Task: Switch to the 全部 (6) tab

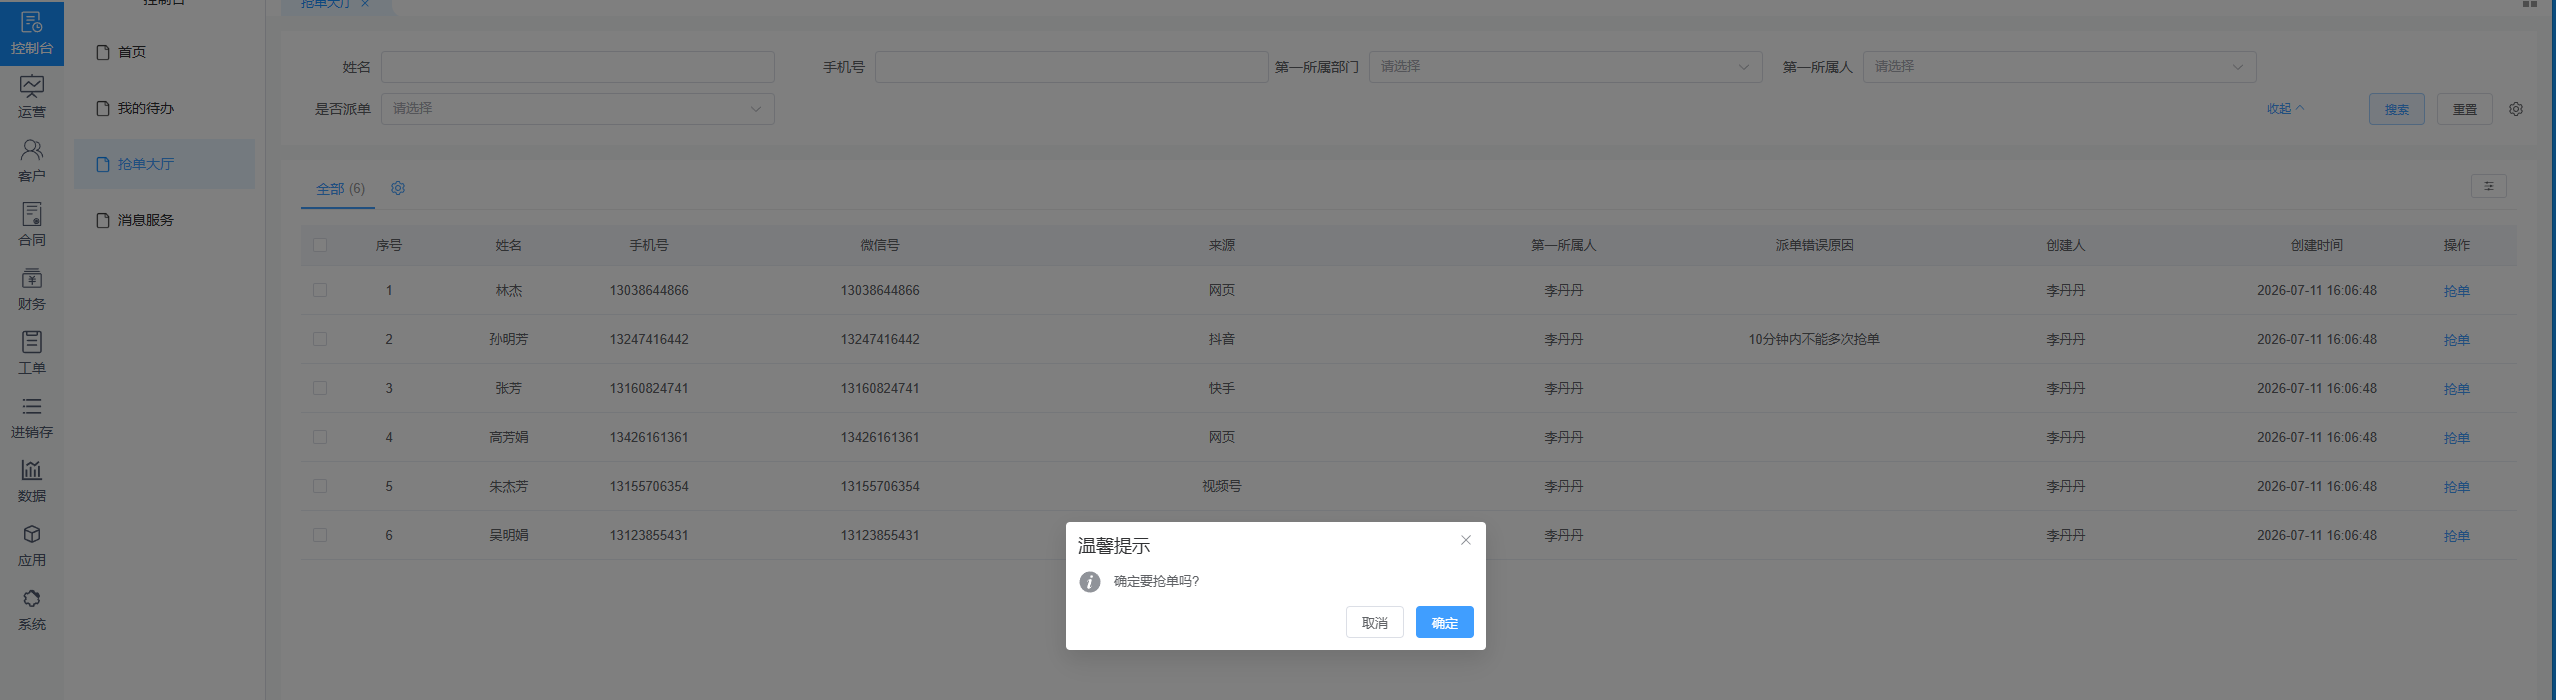Action: [340, 188]
